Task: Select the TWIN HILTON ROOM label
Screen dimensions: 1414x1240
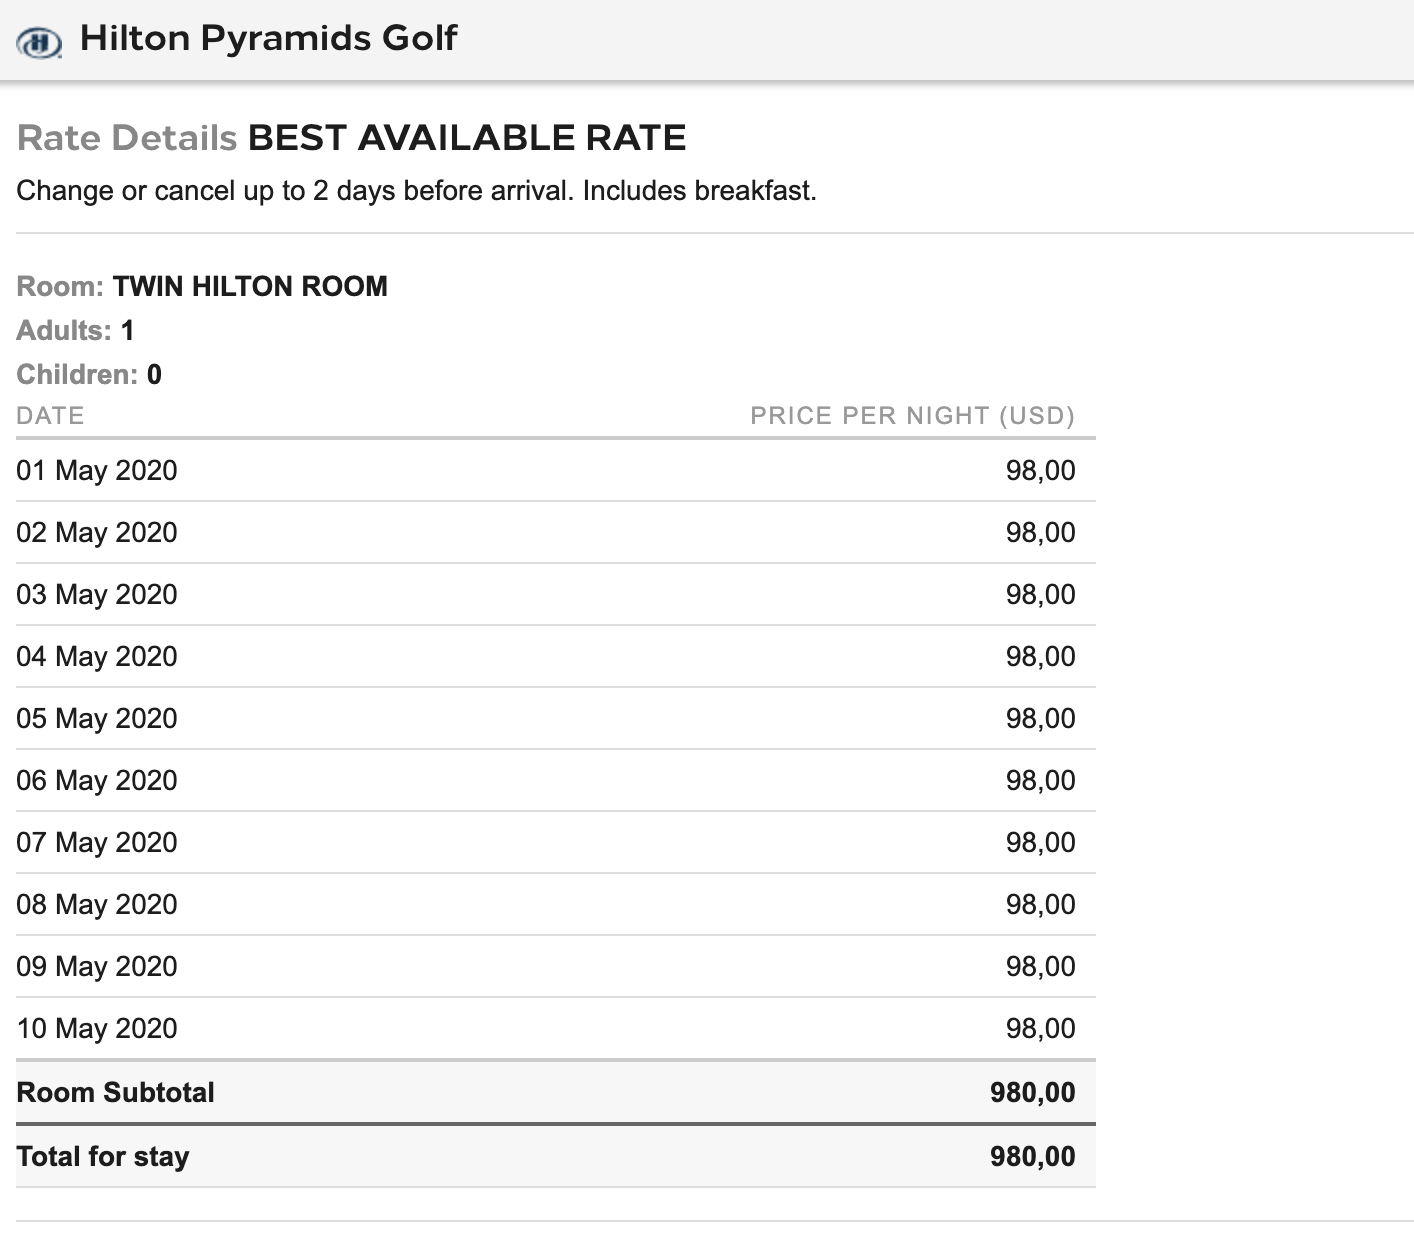Action: 250,286
